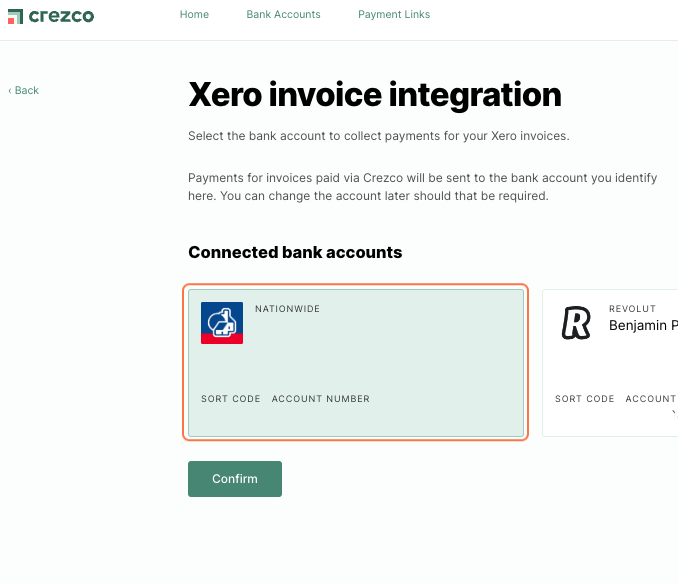Click the NATIONWIDE label text
The image size is (678, 584).
[288, 309]
